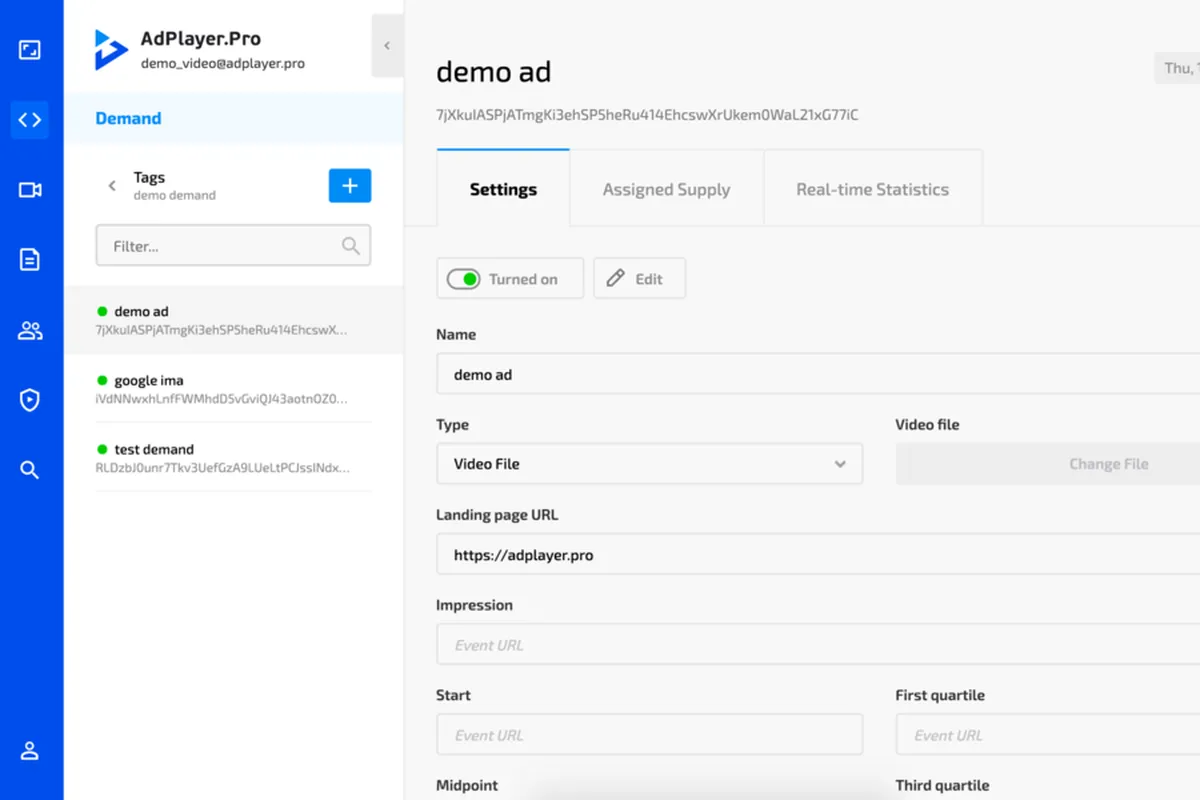Click the demo ad tag ID string
This screenshot has height=800, width=1200.
tap(647, 115)
